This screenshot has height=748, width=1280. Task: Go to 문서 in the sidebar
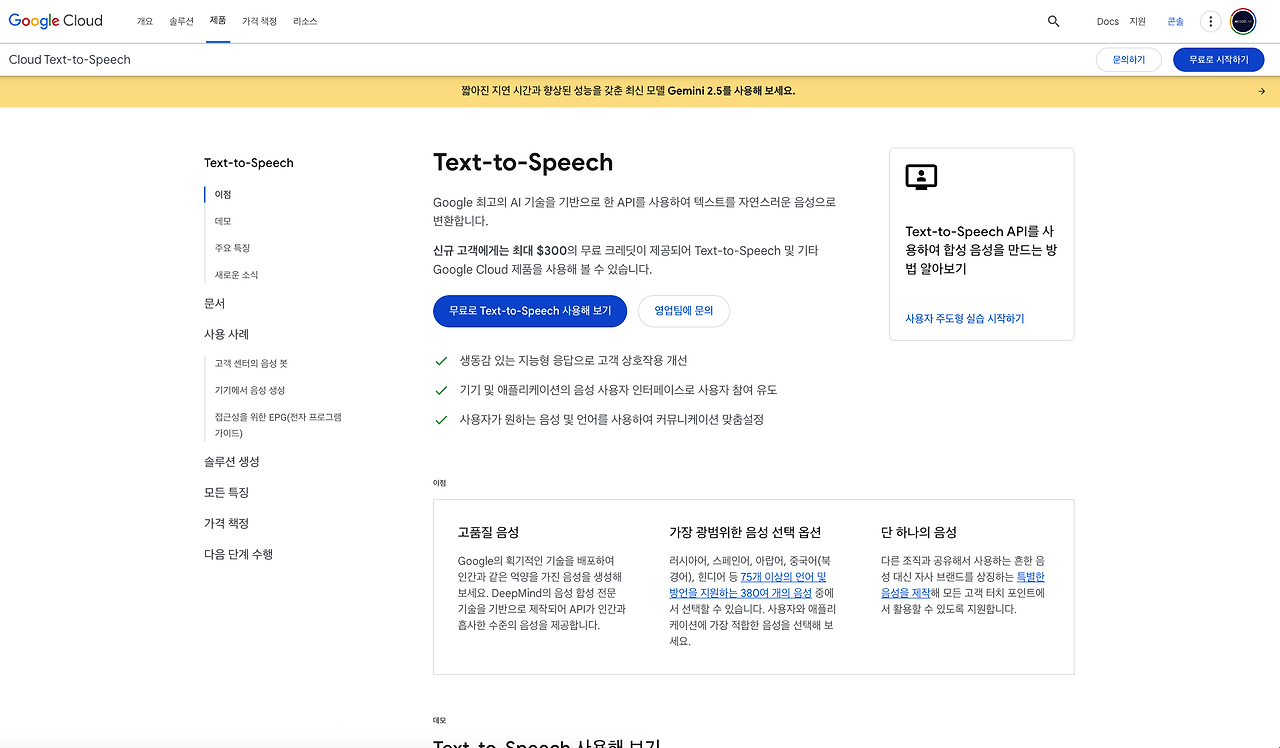tap(215, 304)
